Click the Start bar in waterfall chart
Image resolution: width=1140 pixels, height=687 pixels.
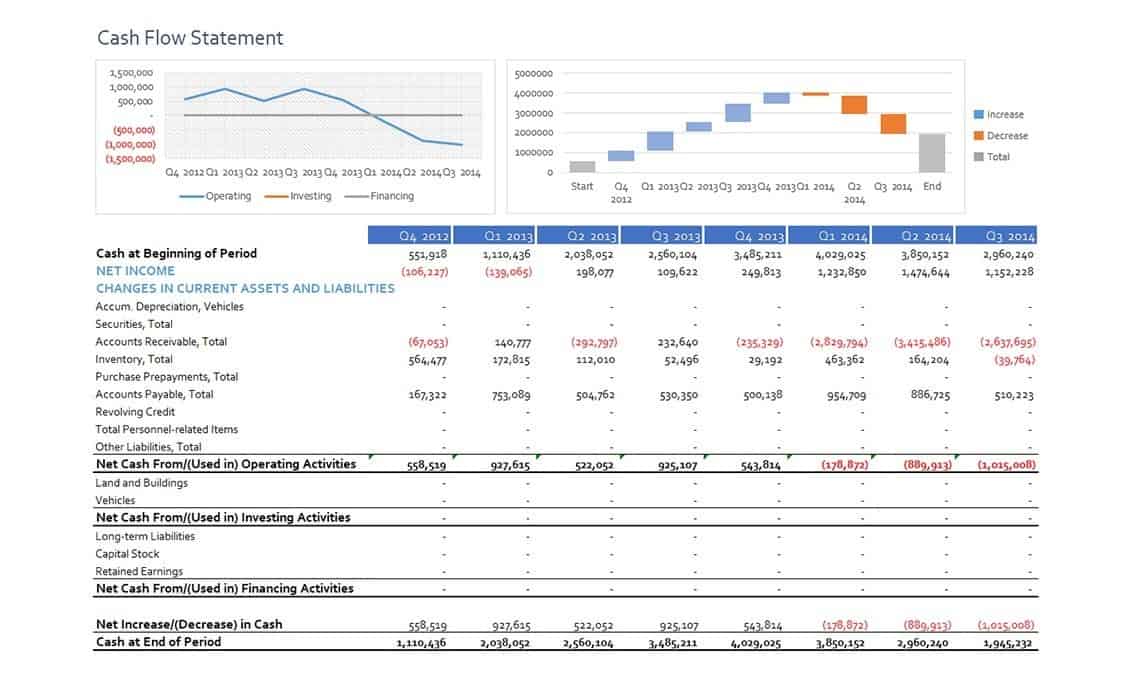(582, 166)
